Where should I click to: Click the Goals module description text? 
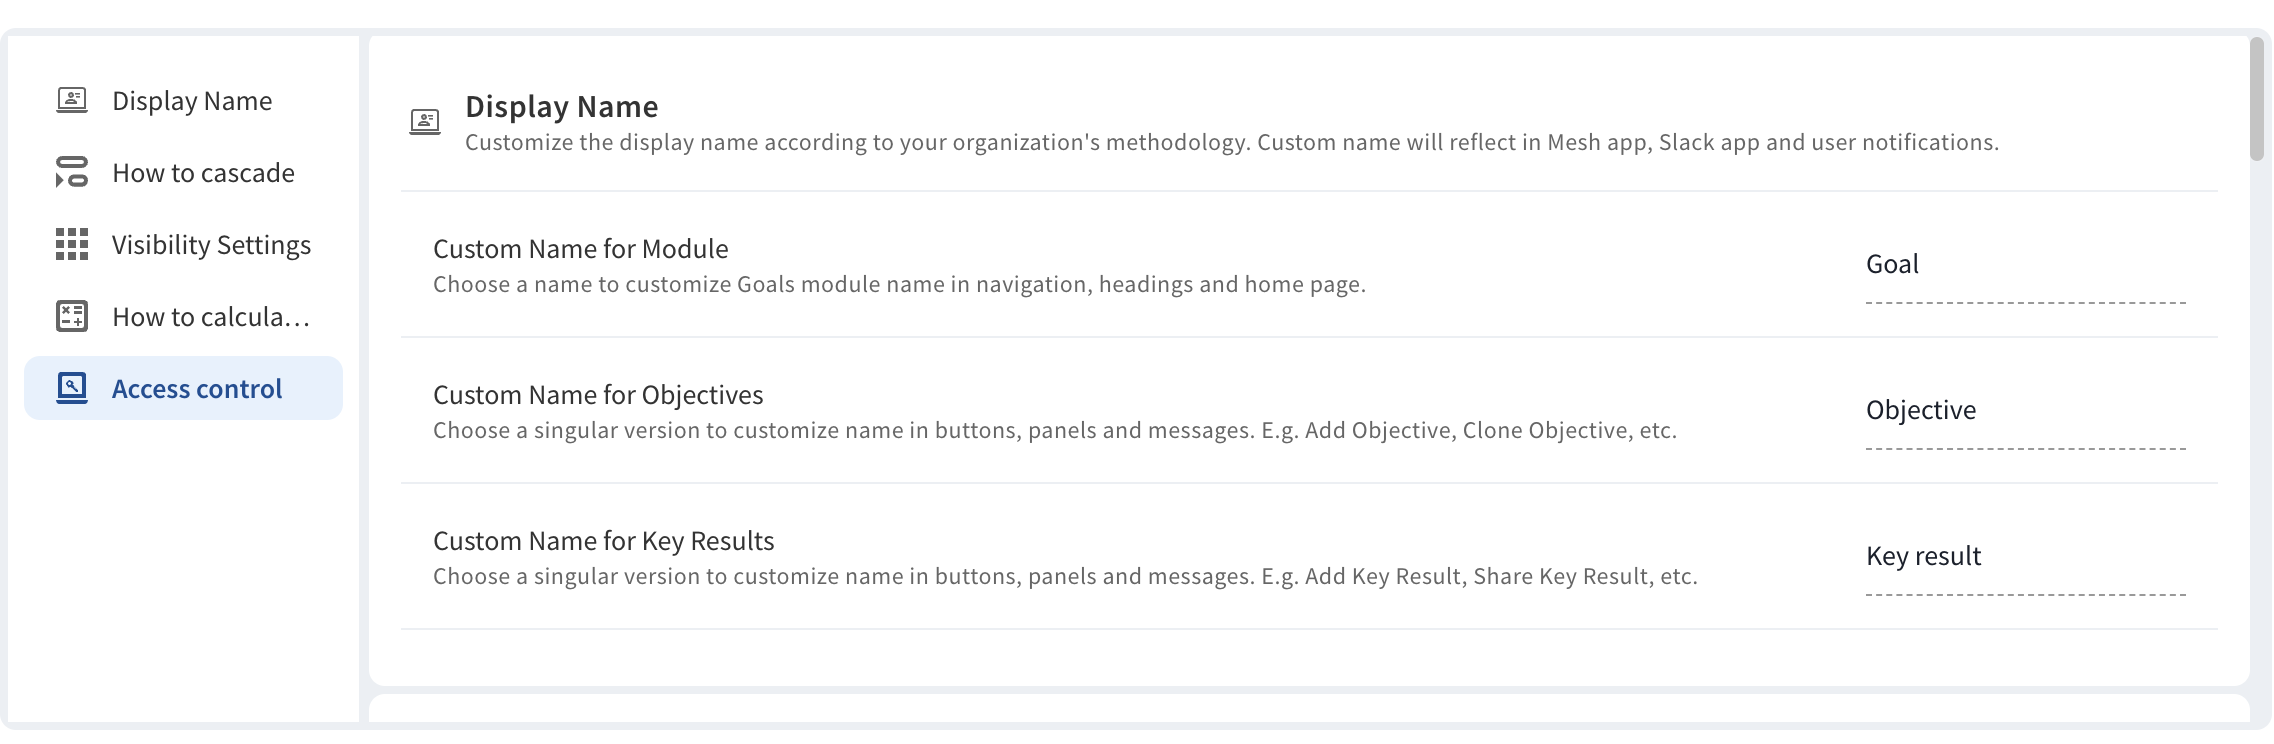(899, 284)
